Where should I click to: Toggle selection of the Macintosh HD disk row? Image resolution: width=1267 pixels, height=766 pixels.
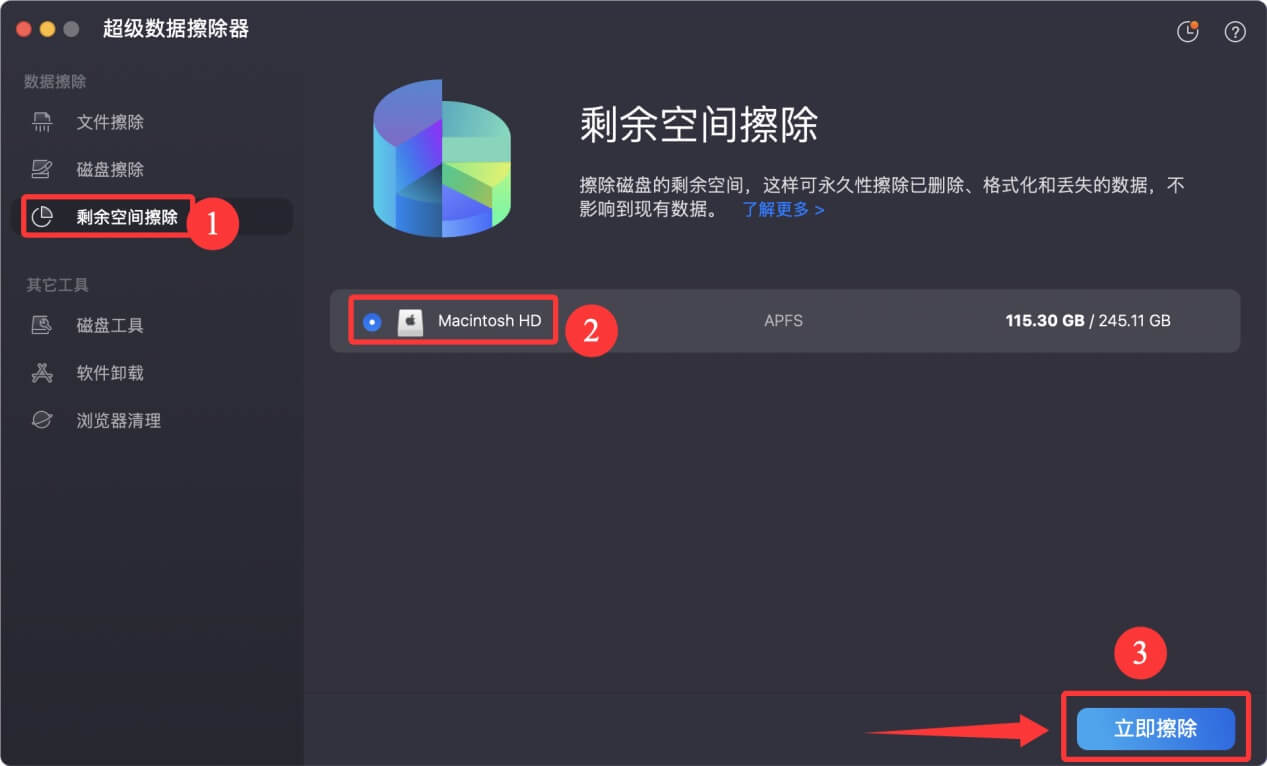[x=700, y=320]
